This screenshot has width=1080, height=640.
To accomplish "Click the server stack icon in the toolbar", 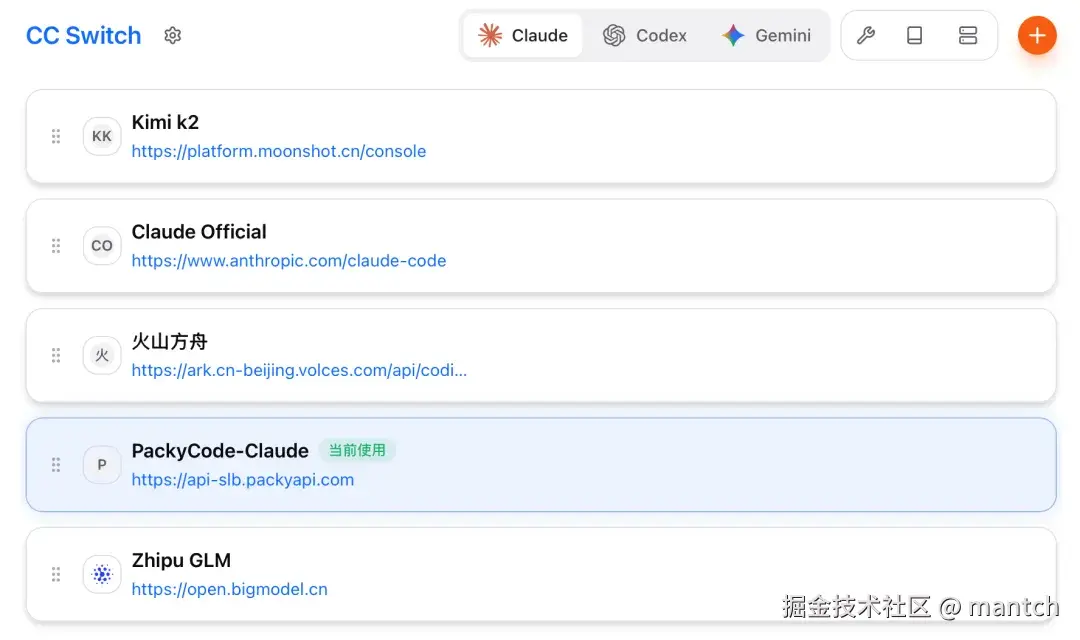I will 967,36.
